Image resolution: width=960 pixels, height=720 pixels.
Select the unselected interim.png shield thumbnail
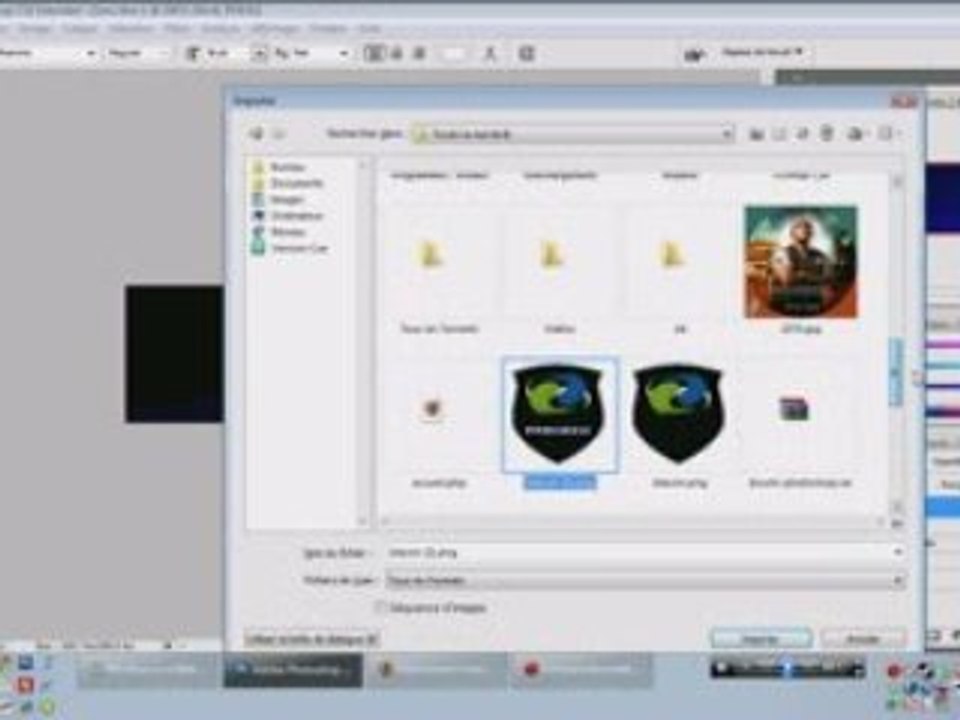(x=678, y=414)
